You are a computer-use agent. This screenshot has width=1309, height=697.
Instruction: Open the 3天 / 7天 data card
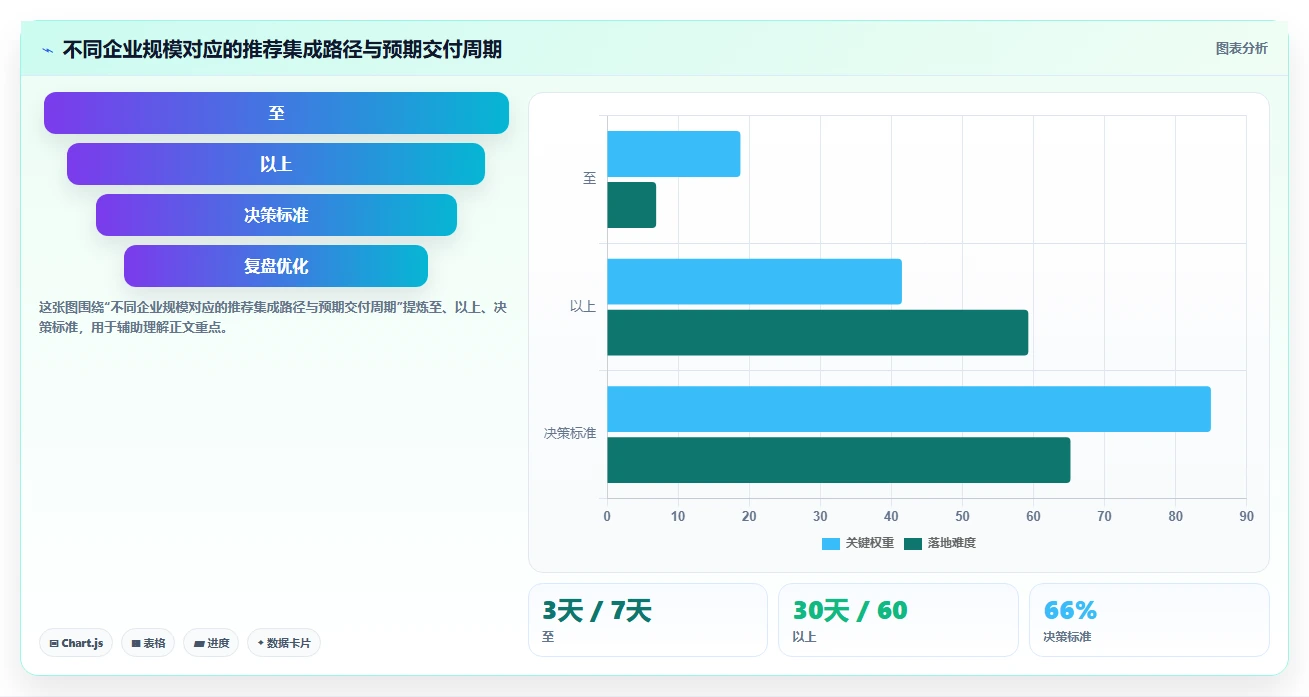click(x=648, y=620)
